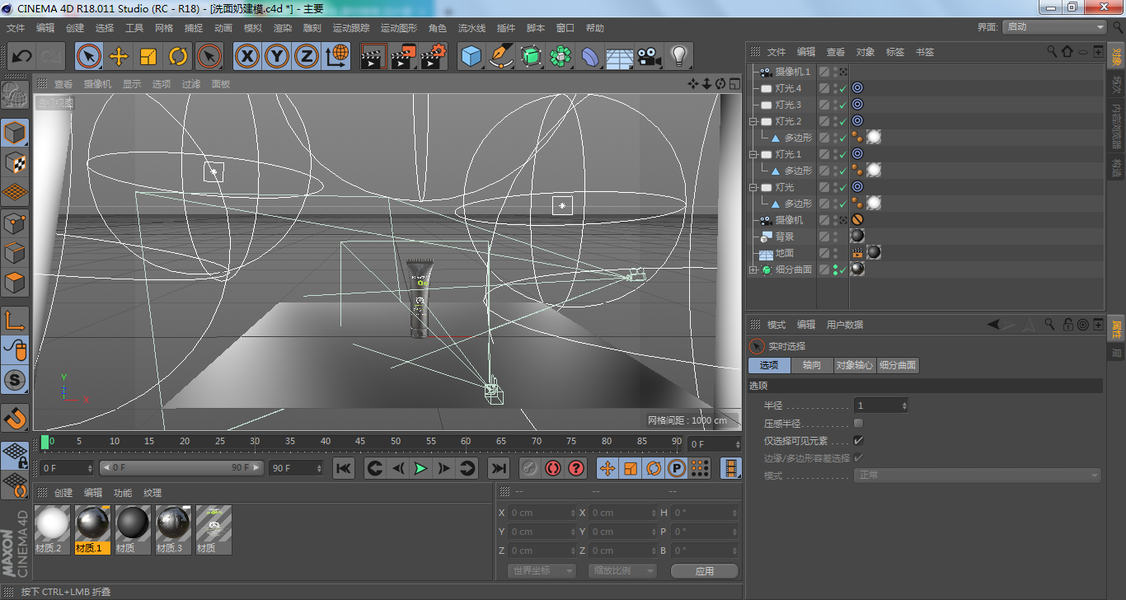Toggle 压感半径 checkbox
Image resolution: width=1126 pixels, height=600 pixels.
pyautogui.click(x=858, y=423)
